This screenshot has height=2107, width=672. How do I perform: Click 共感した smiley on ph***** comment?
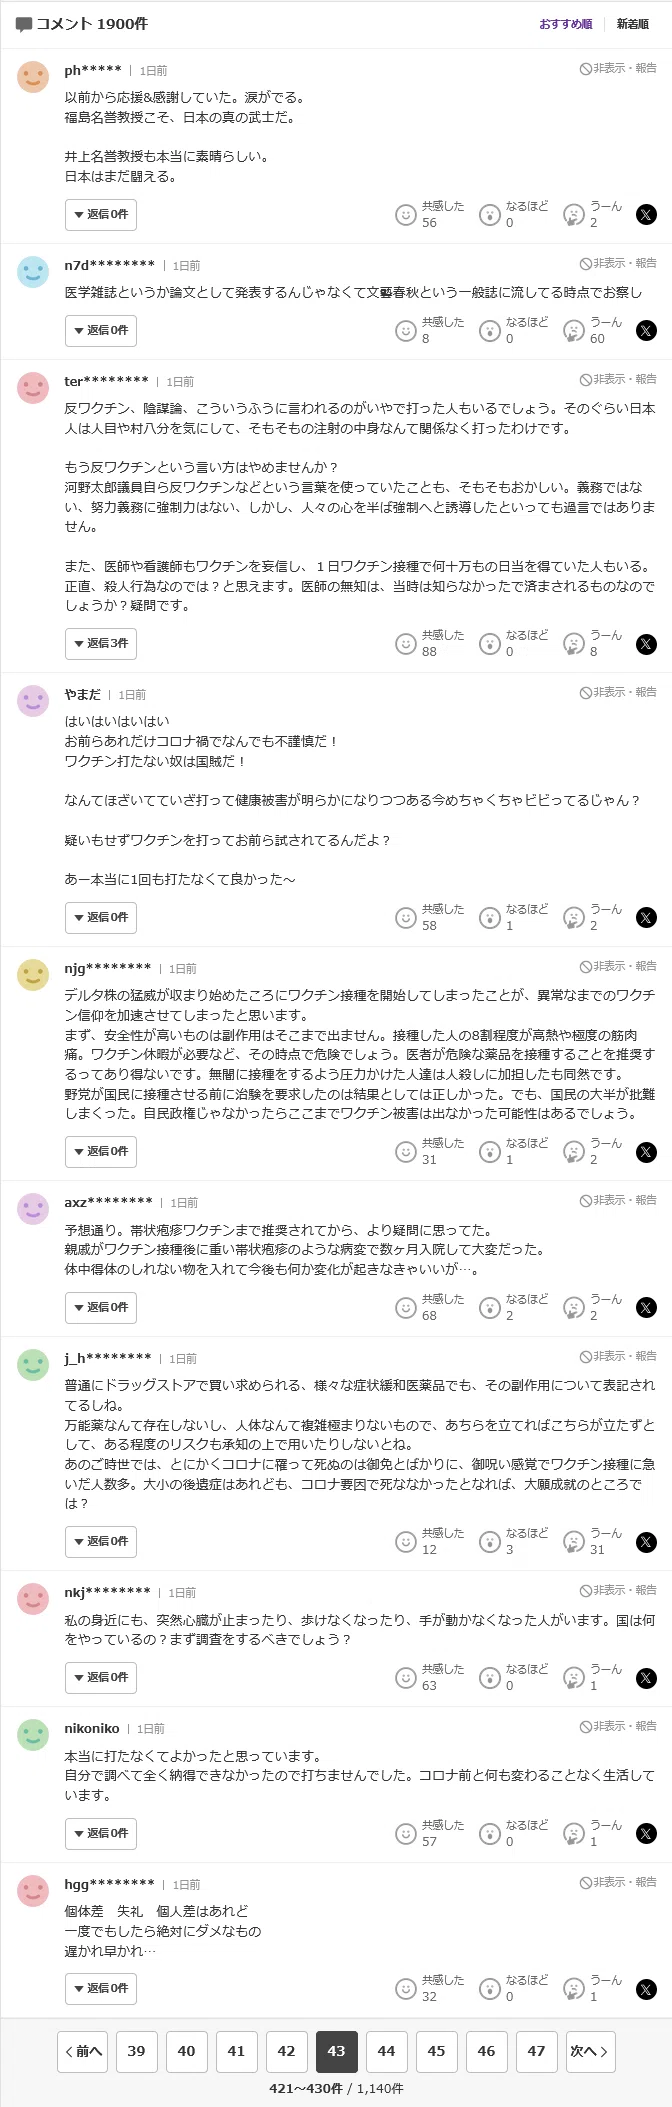[x=405, y=214]
